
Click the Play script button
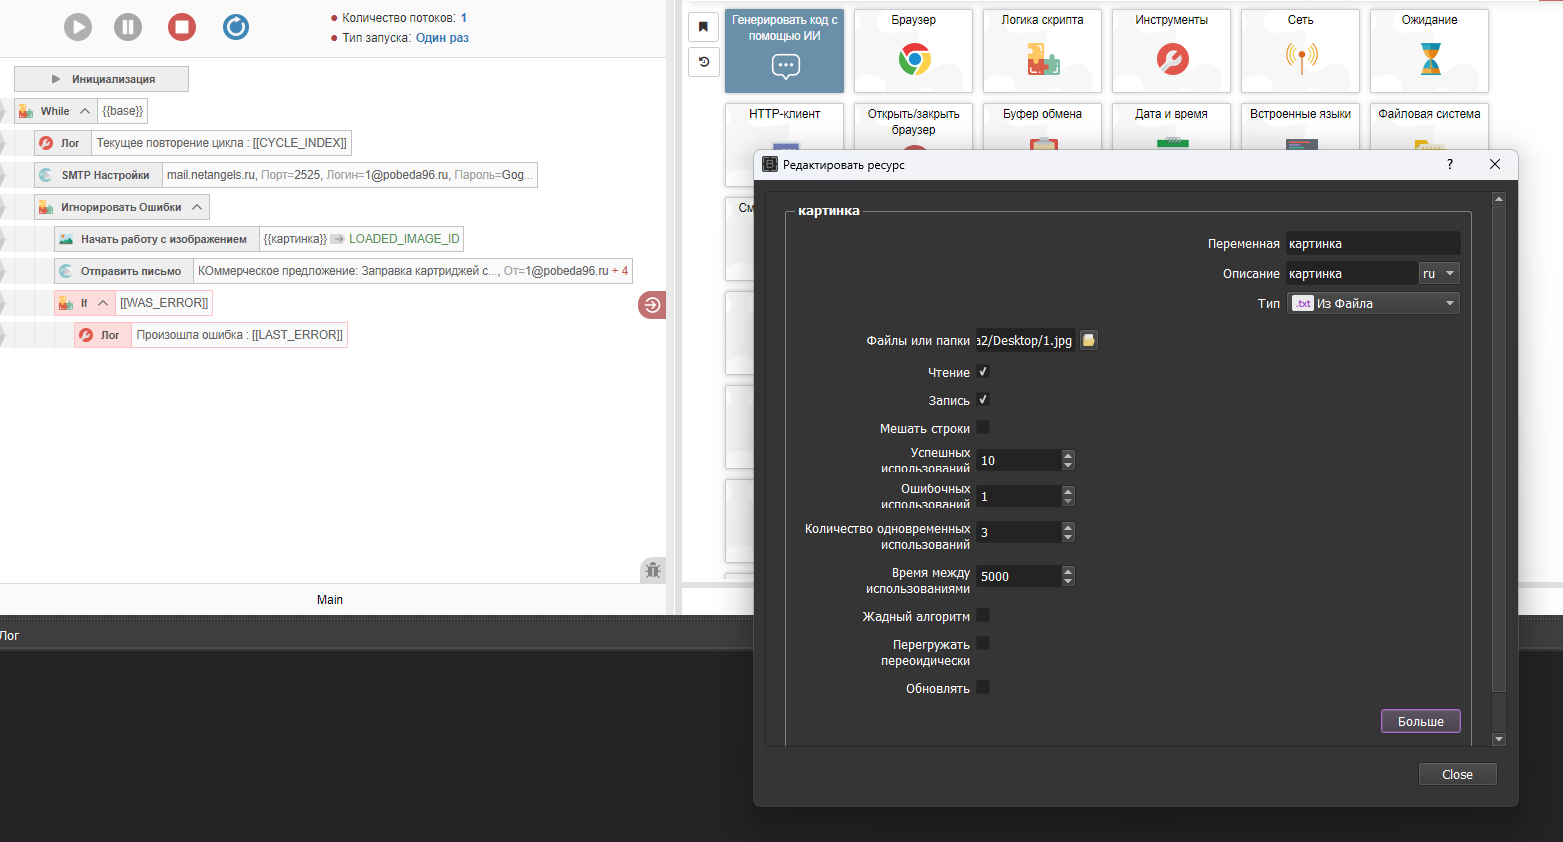[78, 27]
